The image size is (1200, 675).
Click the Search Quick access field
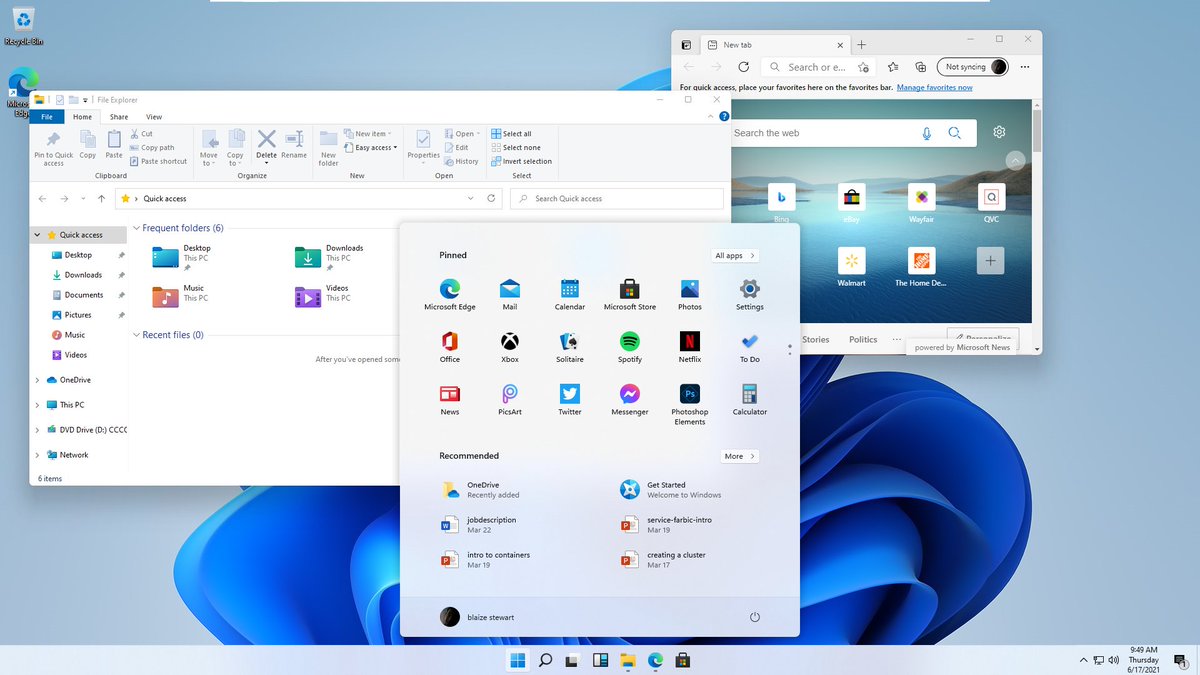click(615, 198)
